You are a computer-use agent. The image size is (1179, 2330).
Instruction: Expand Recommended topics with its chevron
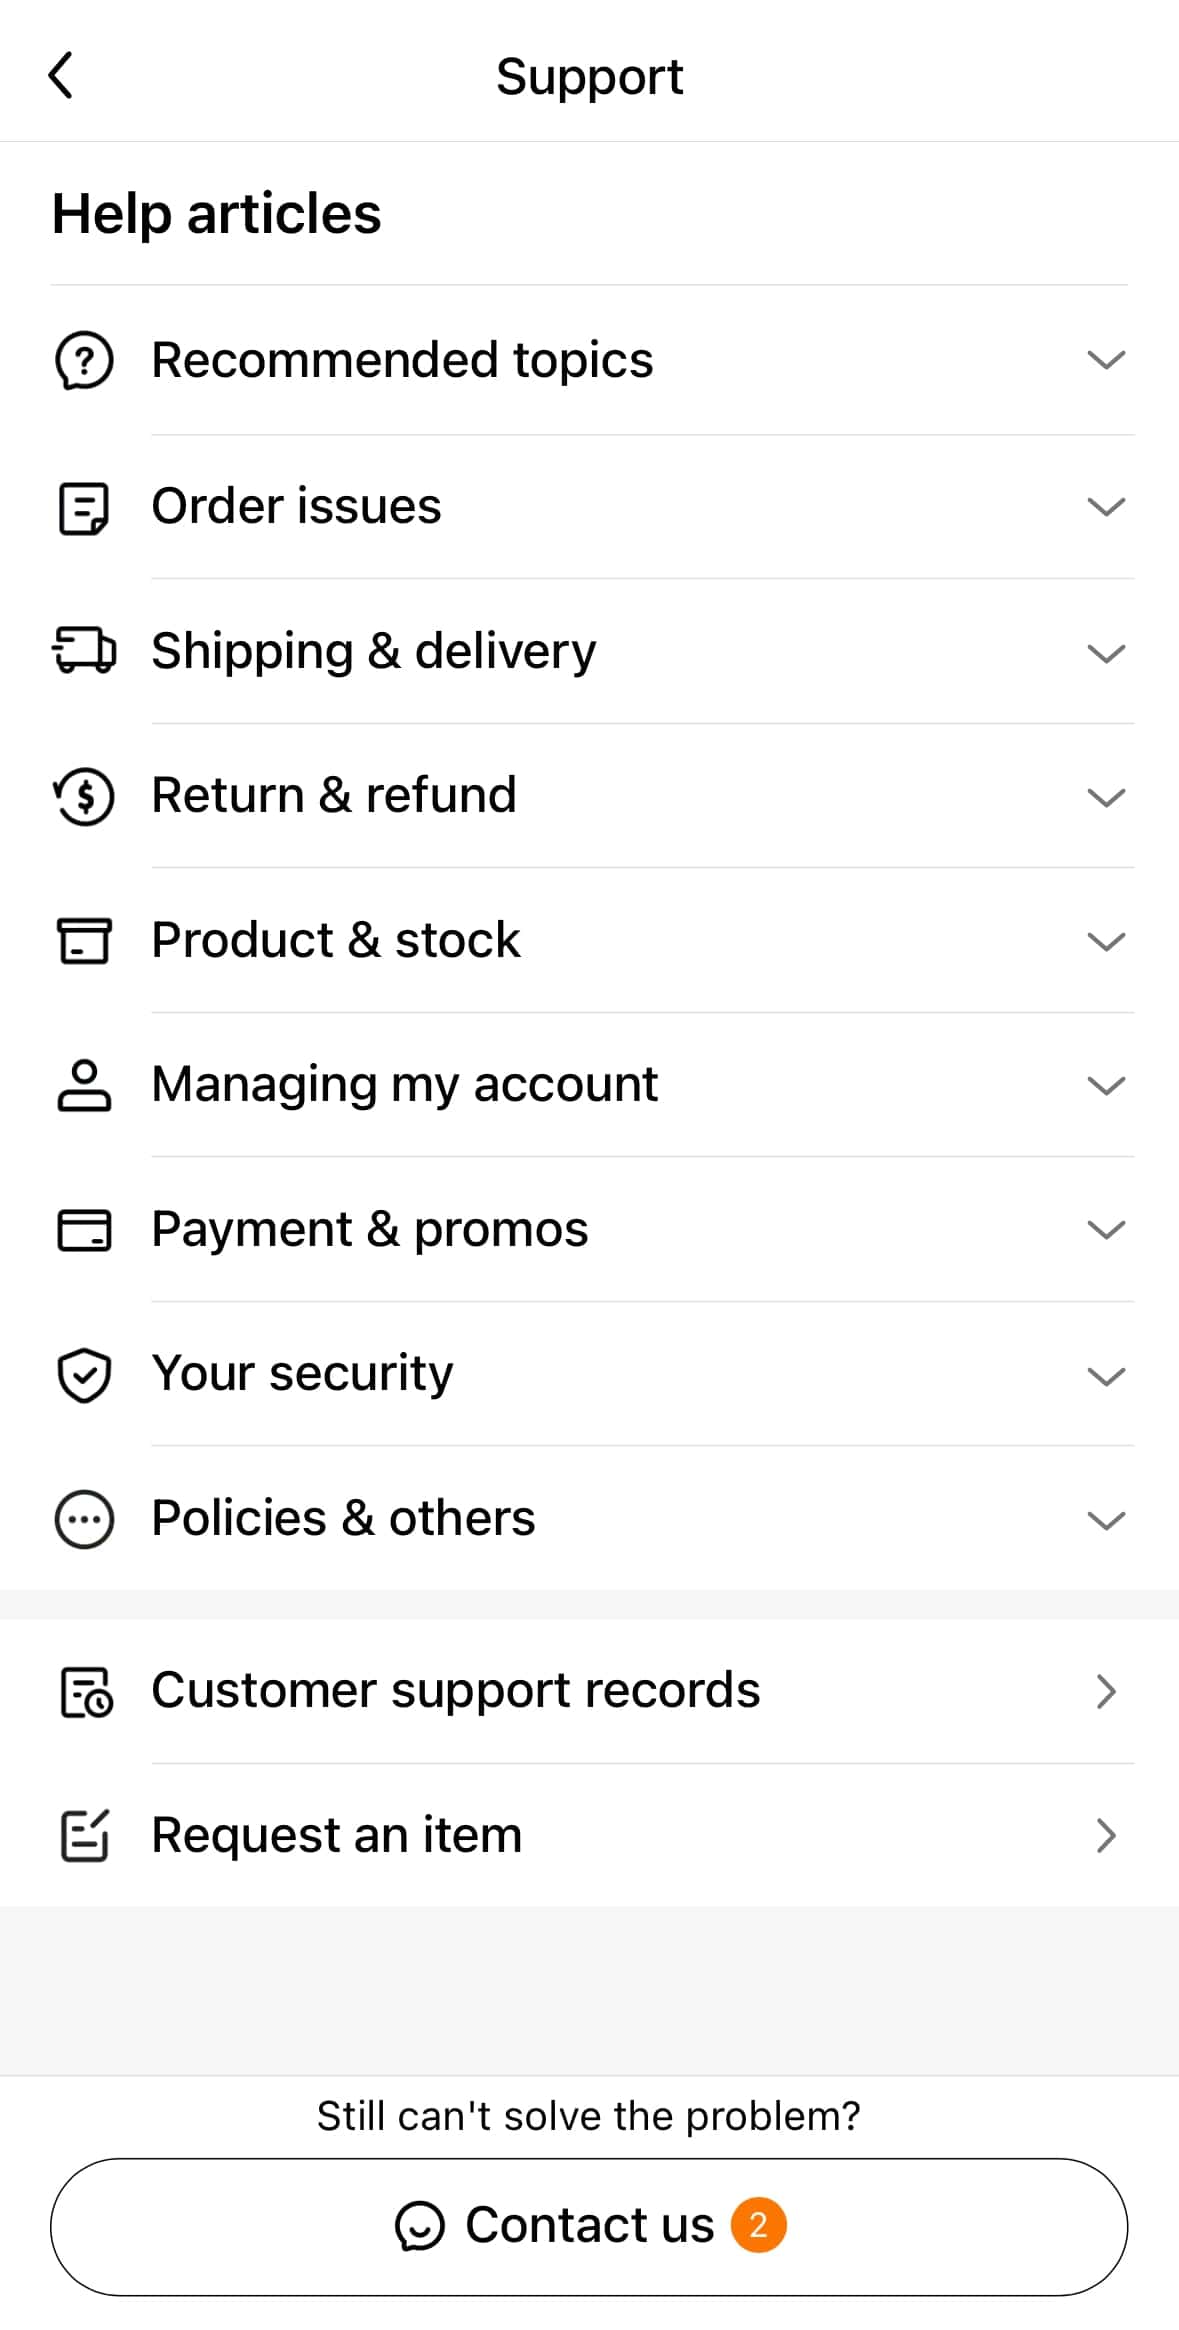(x=1105, y=361)
